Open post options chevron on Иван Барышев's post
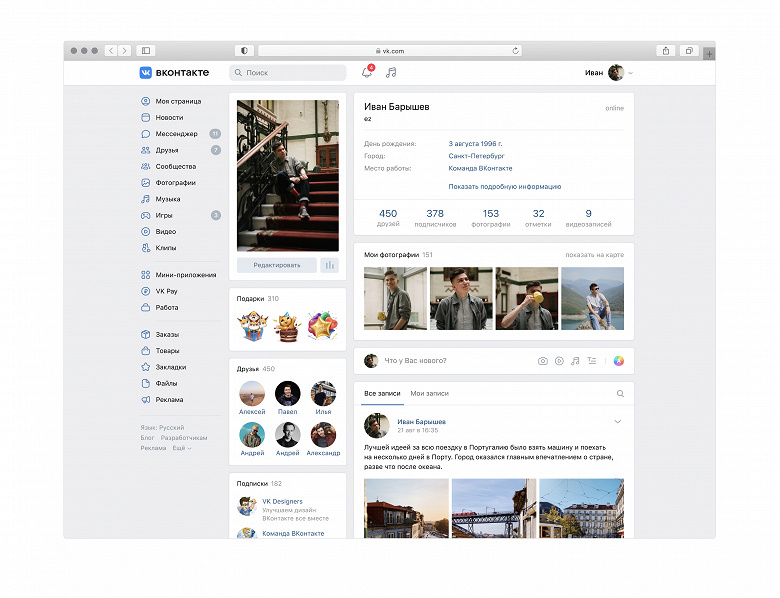780x598 pixels. (618, 422)
